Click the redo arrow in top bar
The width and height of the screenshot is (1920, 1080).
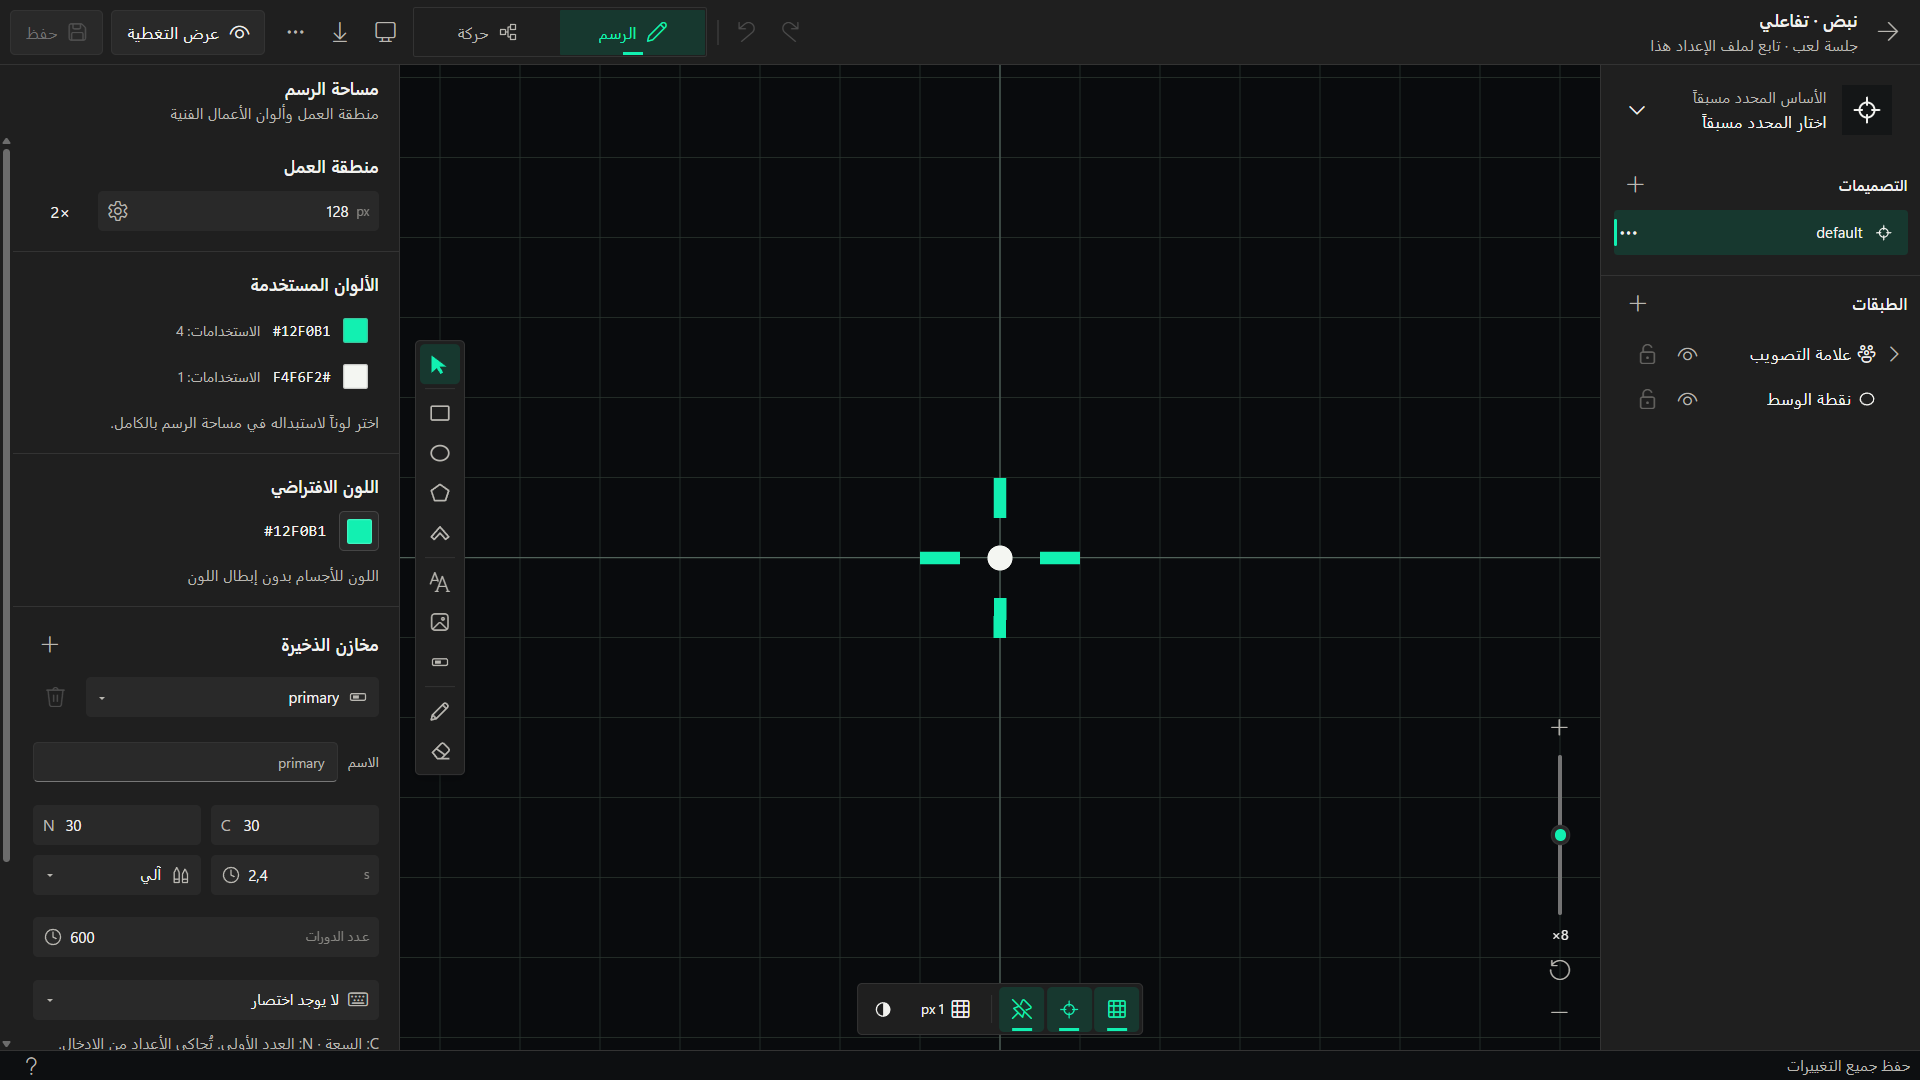pos(790,32)
